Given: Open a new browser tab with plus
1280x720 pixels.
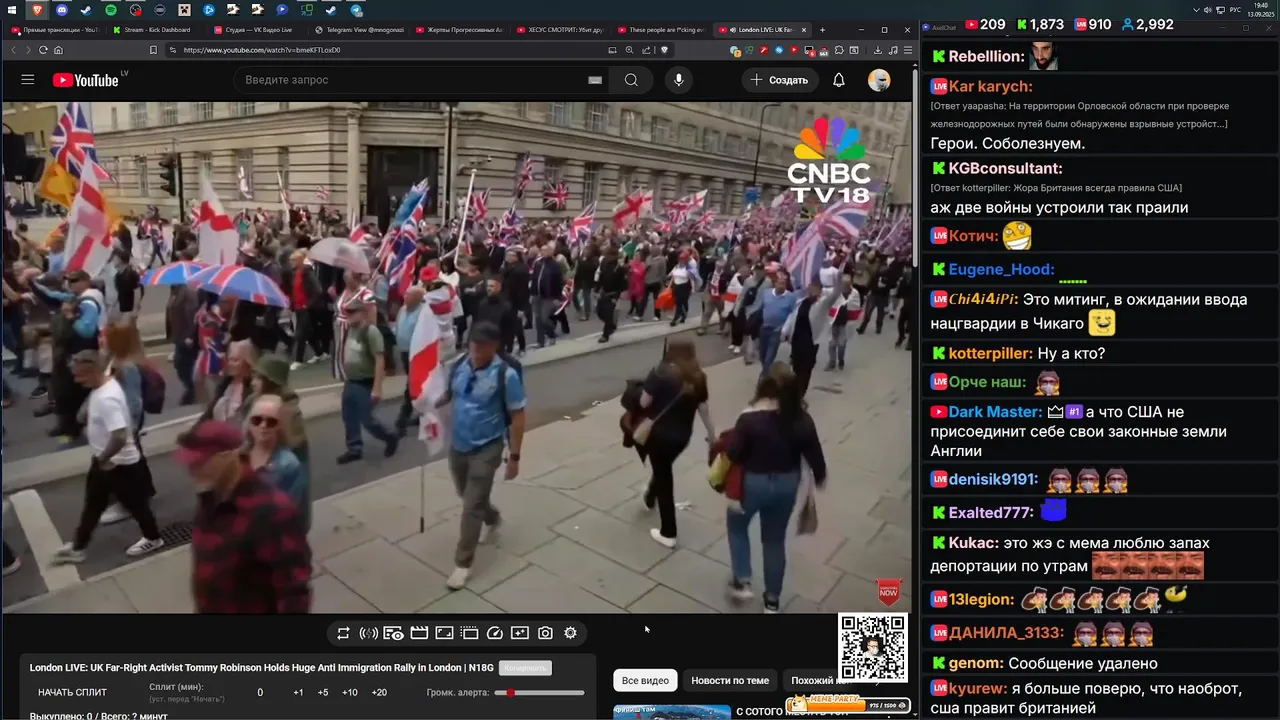Looking at the screenshot, I should (822, 30).
